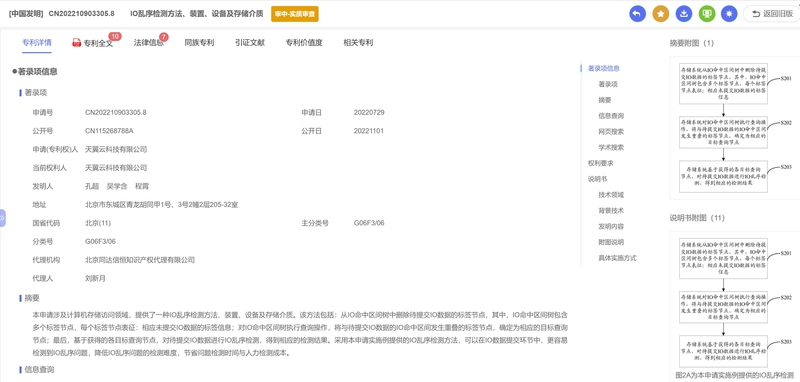Click the green monitor display icon
The height and width of the screenshot is (382, 800).
pos(706,14)
